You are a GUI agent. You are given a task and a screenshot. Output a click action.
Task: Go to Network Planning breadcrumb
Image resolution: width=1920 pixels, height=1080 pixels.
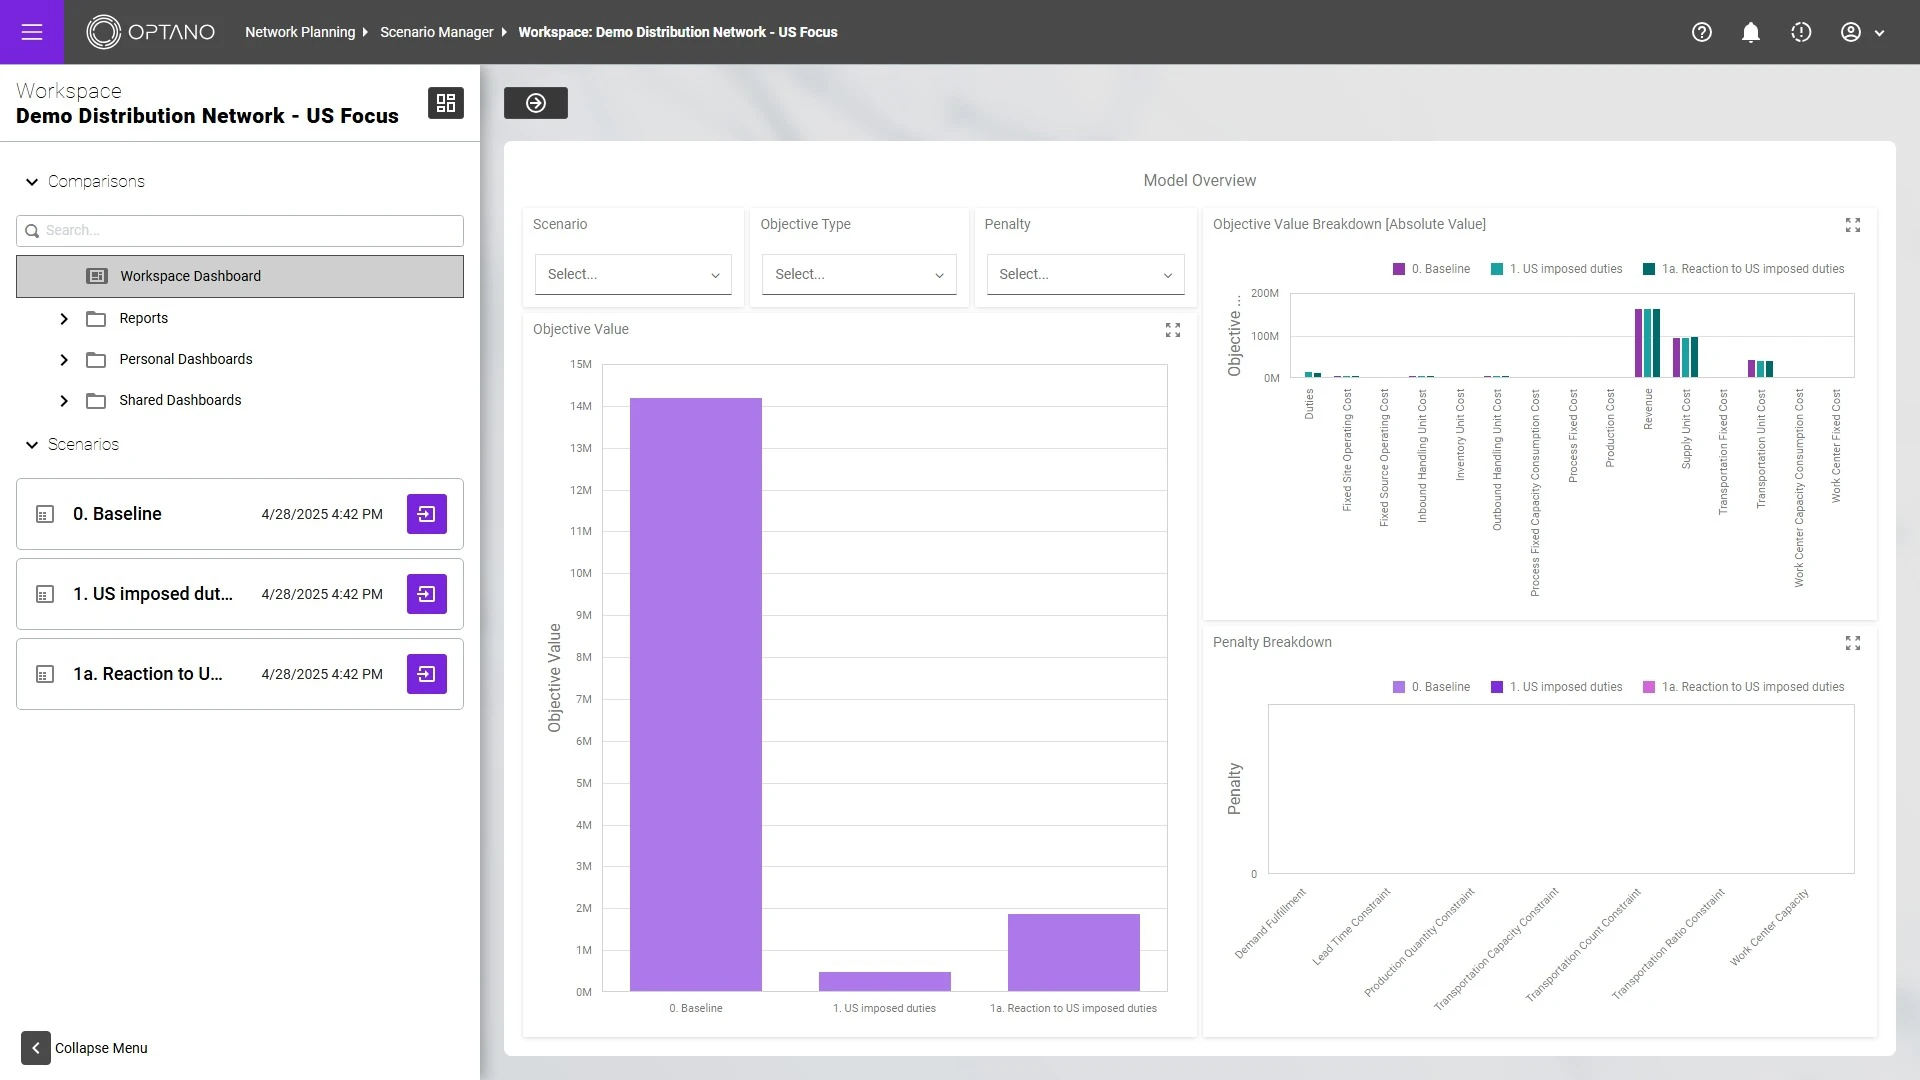pos(300,32)
